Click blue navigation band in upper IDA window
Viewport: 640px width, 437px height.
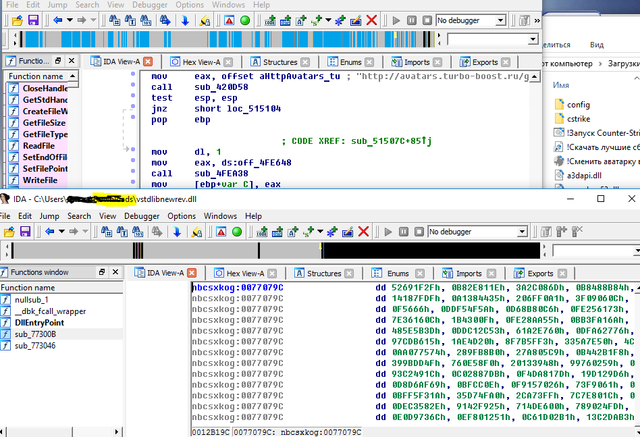pos(227,40)
